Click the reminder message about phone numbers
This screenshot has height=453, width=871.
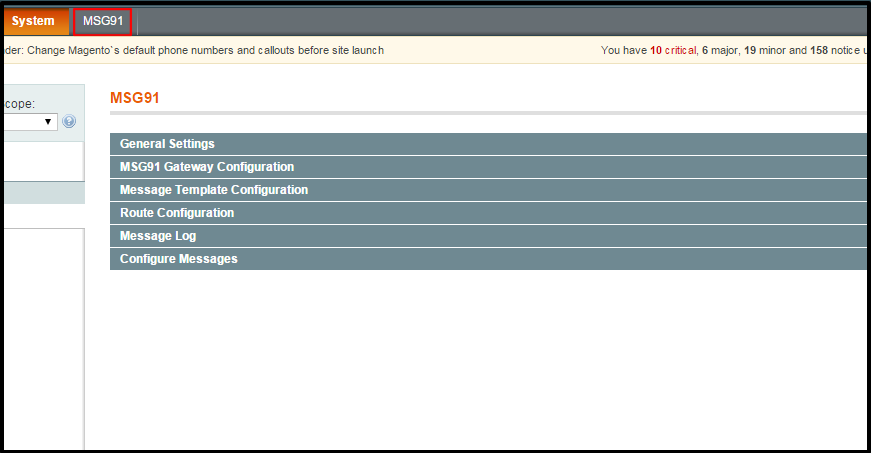(194, 51)
